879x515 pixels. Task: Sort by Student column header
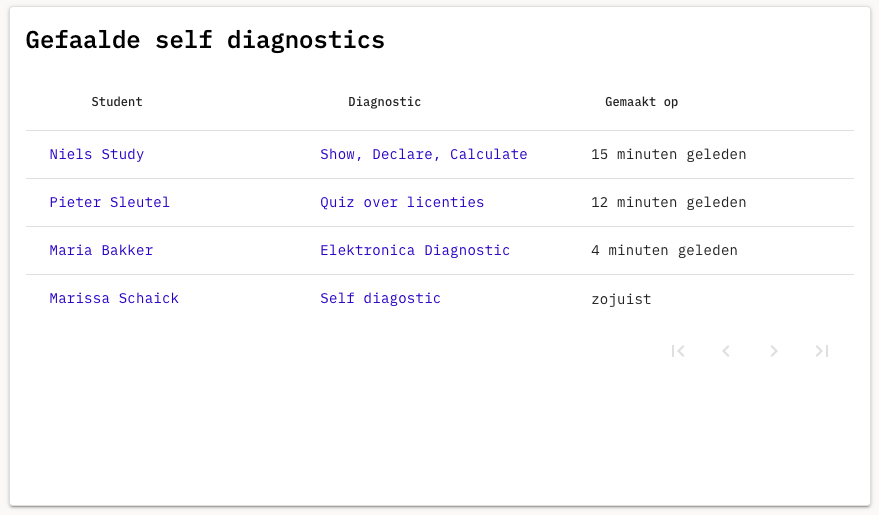click(x=117, y=102)
